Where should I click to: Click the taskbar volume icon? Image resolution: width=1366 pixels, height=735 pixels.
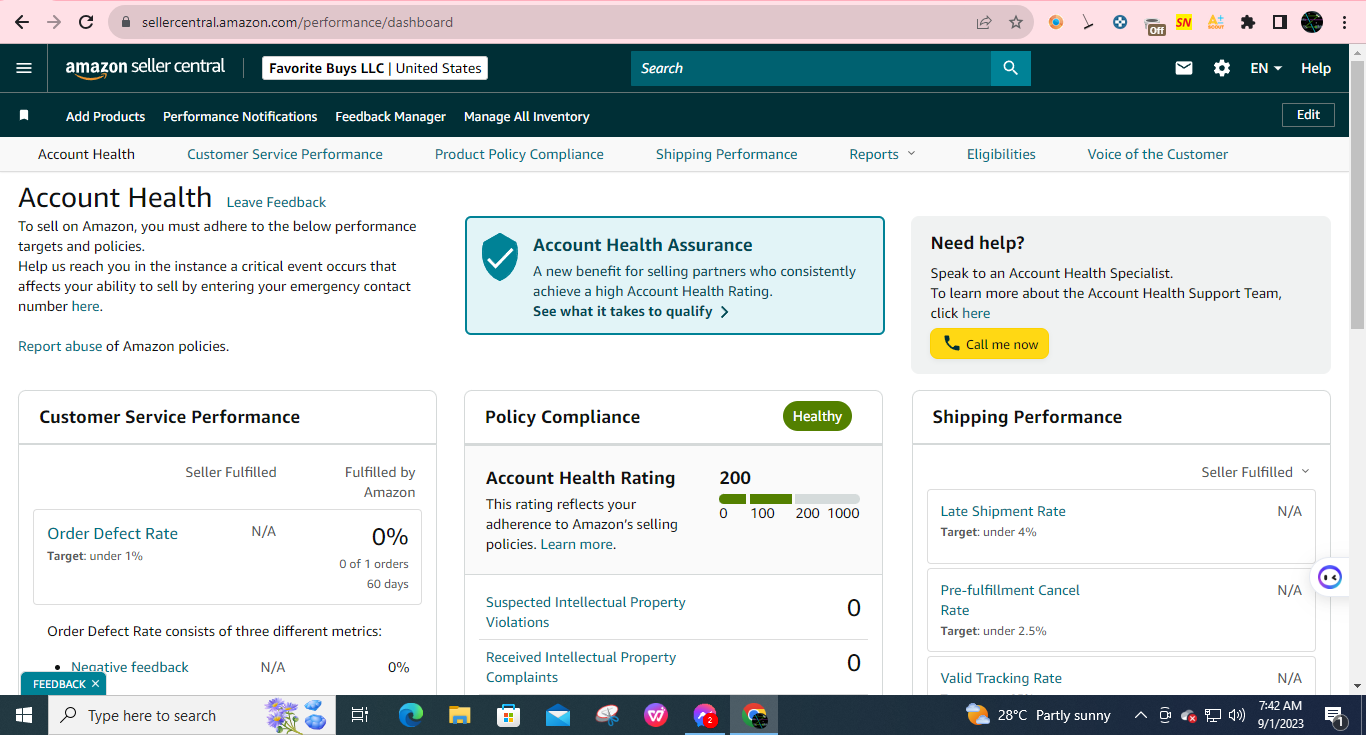(x=1237, y=715)
